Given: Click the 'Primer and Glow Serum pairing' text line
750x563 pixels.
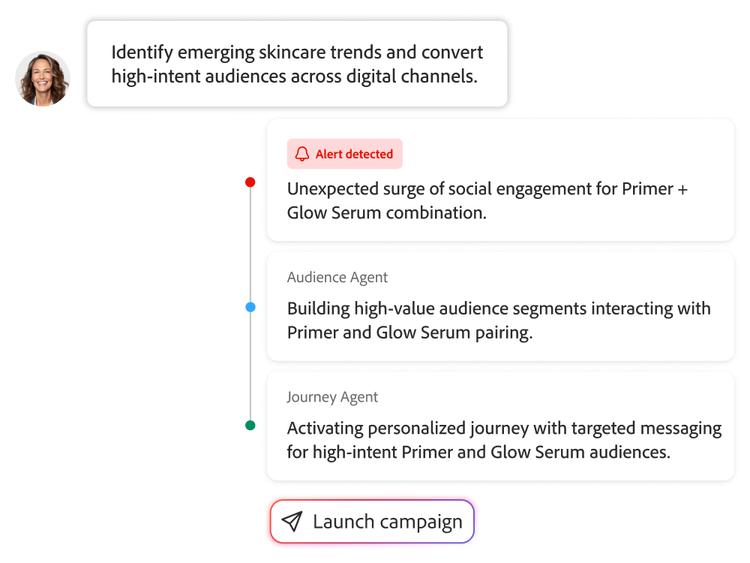Looking at the screenshot, I should pyautogui.click(x=409, y=332).
